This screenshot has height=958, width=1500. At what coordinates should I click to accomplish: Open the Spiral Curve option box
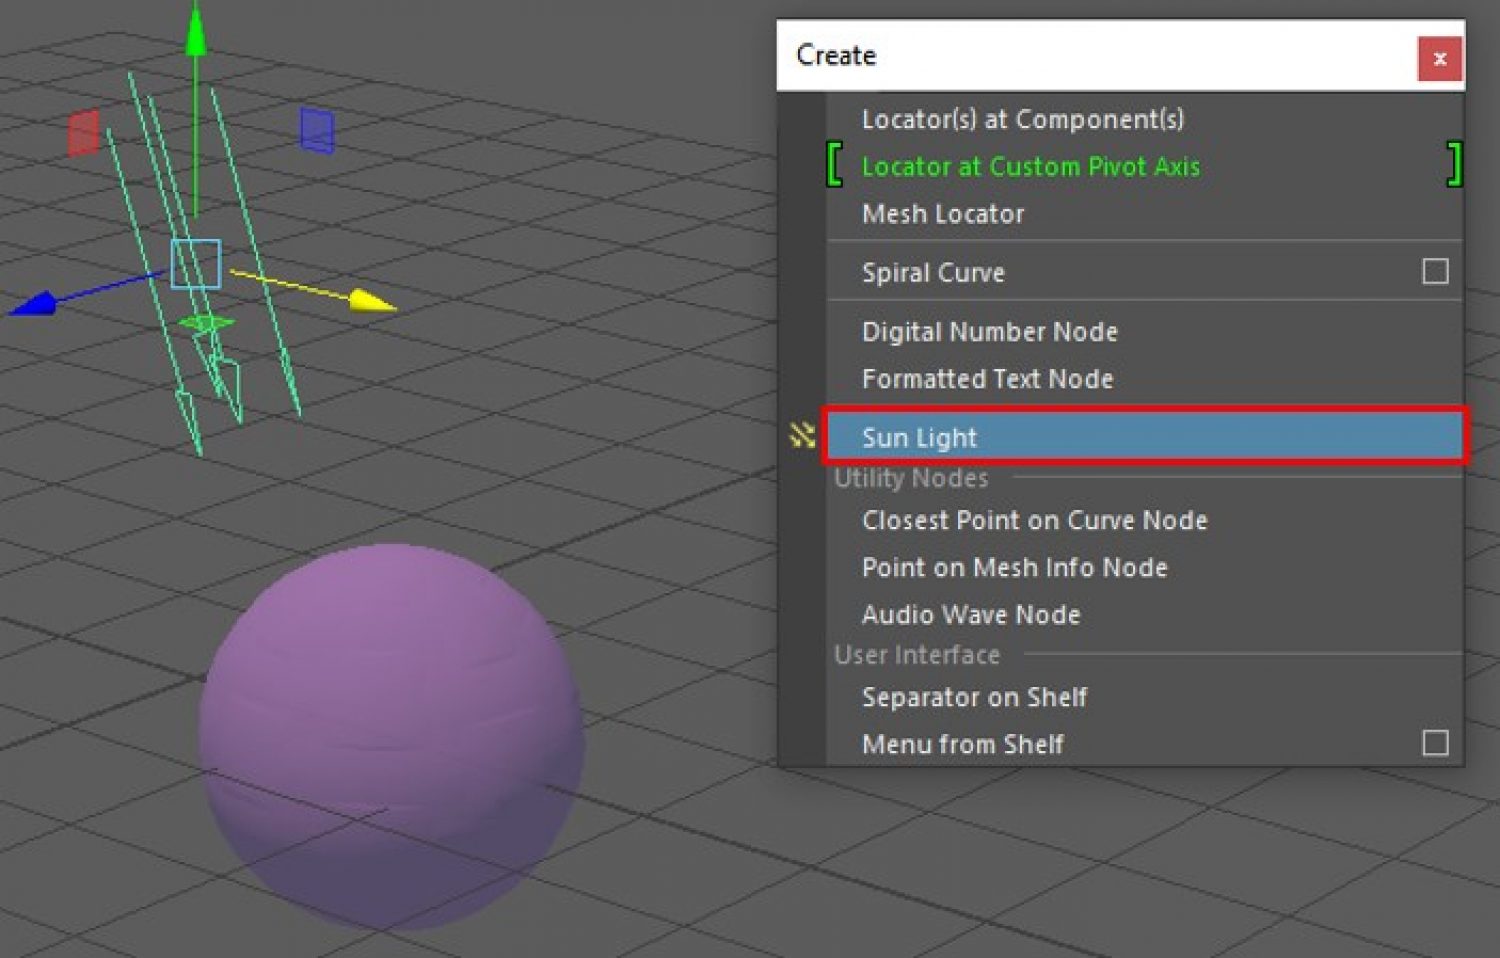point(1435,272)
